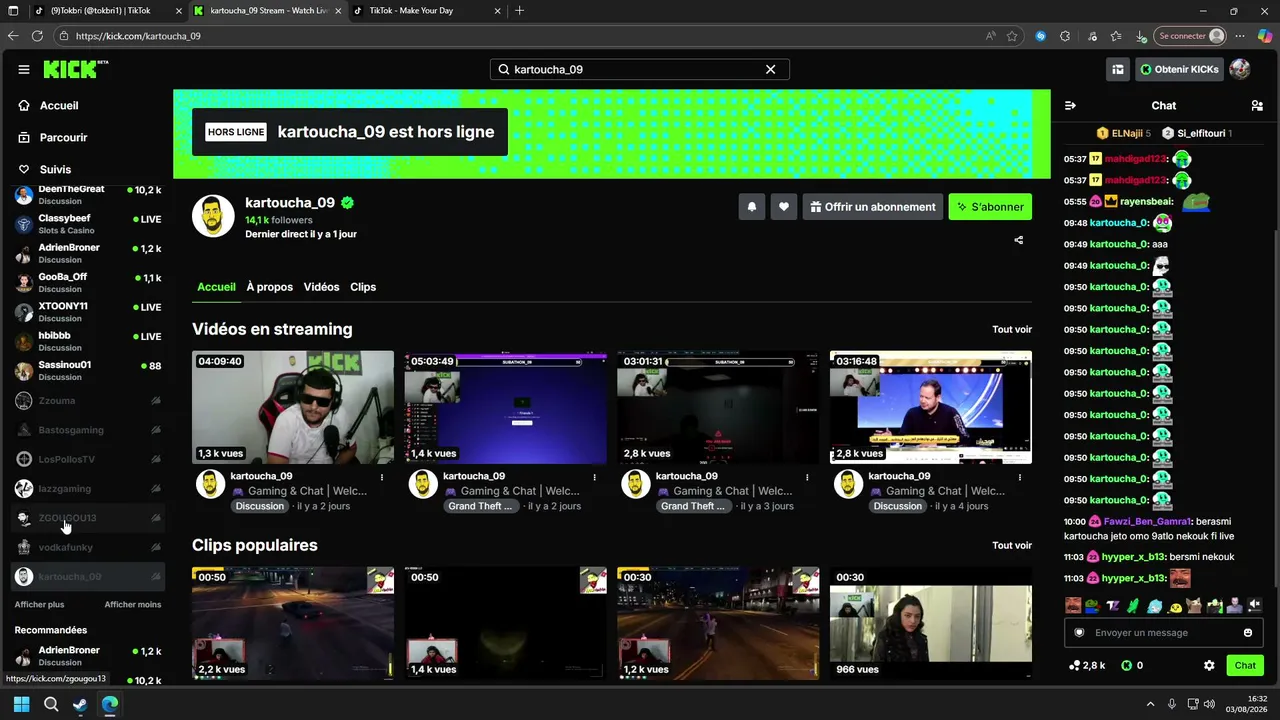The width and height of the screenshot is (1280, 720).
Task: Open Windows Start menu
Action: (x=21, y=704)
